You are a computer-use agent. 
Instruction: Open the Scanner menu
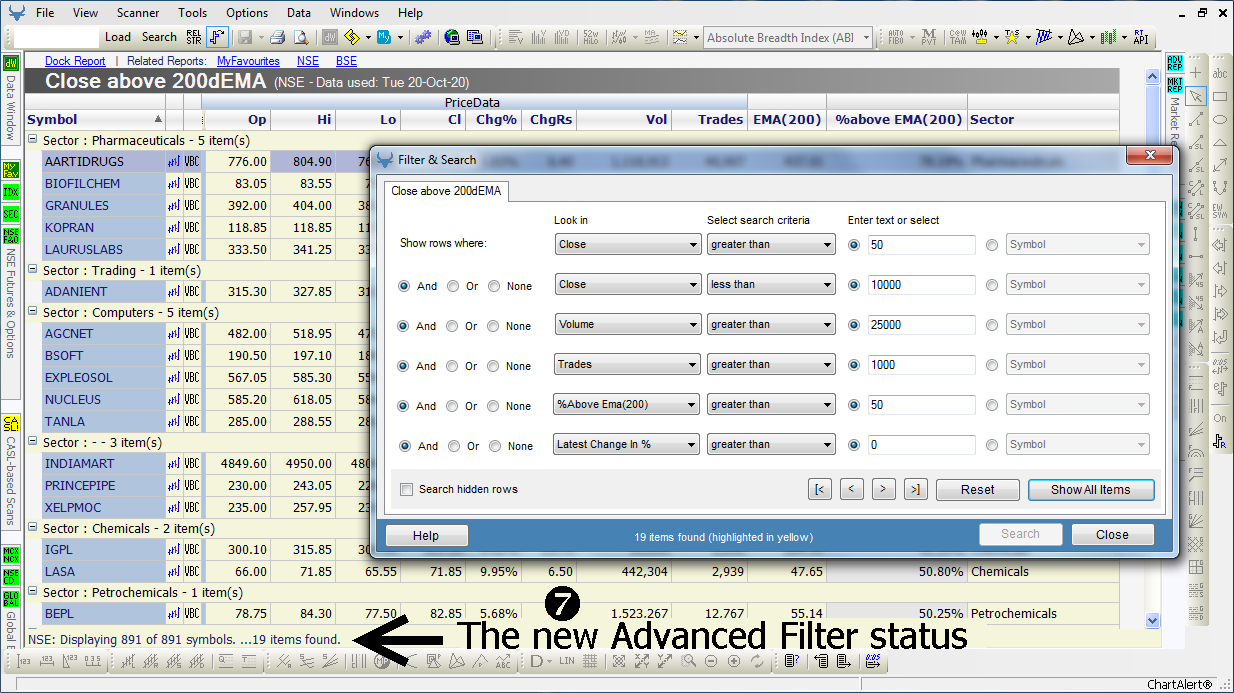pos(138,13)
